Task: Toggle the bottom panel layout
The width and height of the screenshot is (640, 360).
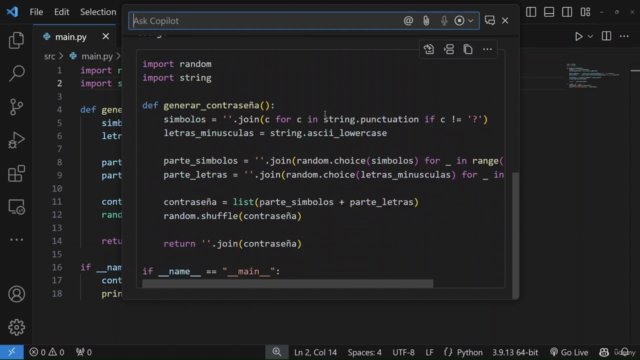Action: [x=549, y=12]
